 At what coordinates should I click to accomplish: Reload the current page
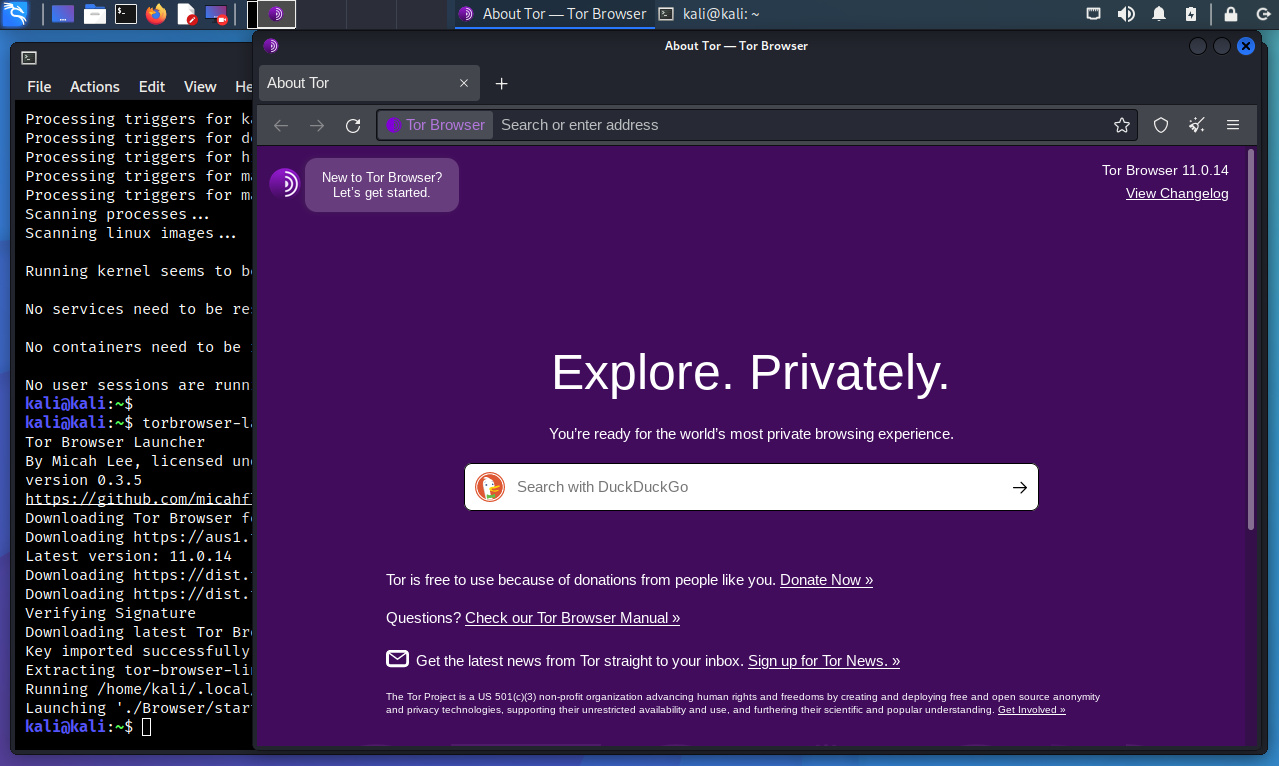pos(353,125)
